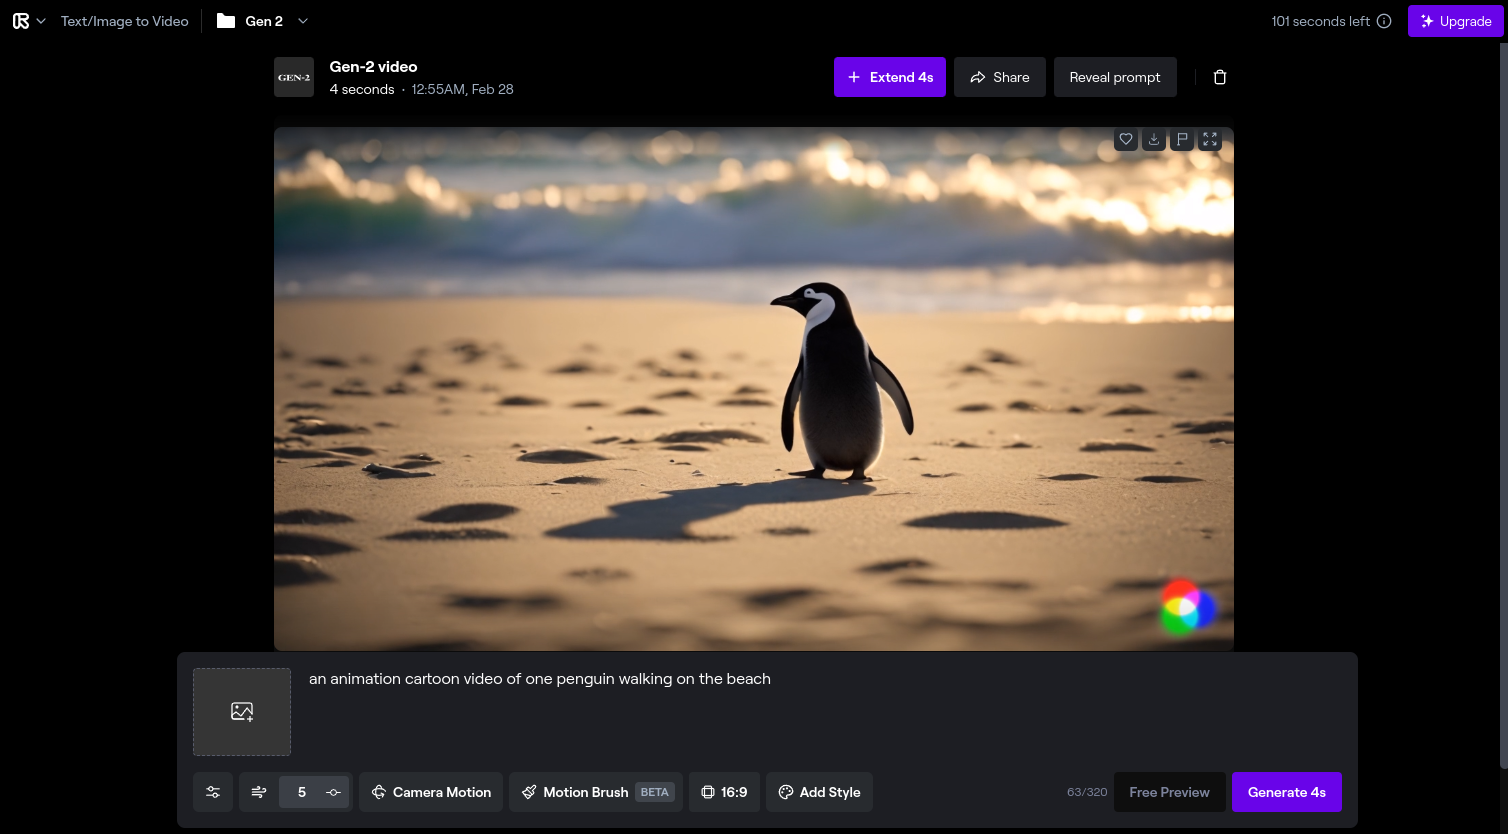Adjust the motion value slider handle
This screenshot has width=1508, height=834.
334,792
